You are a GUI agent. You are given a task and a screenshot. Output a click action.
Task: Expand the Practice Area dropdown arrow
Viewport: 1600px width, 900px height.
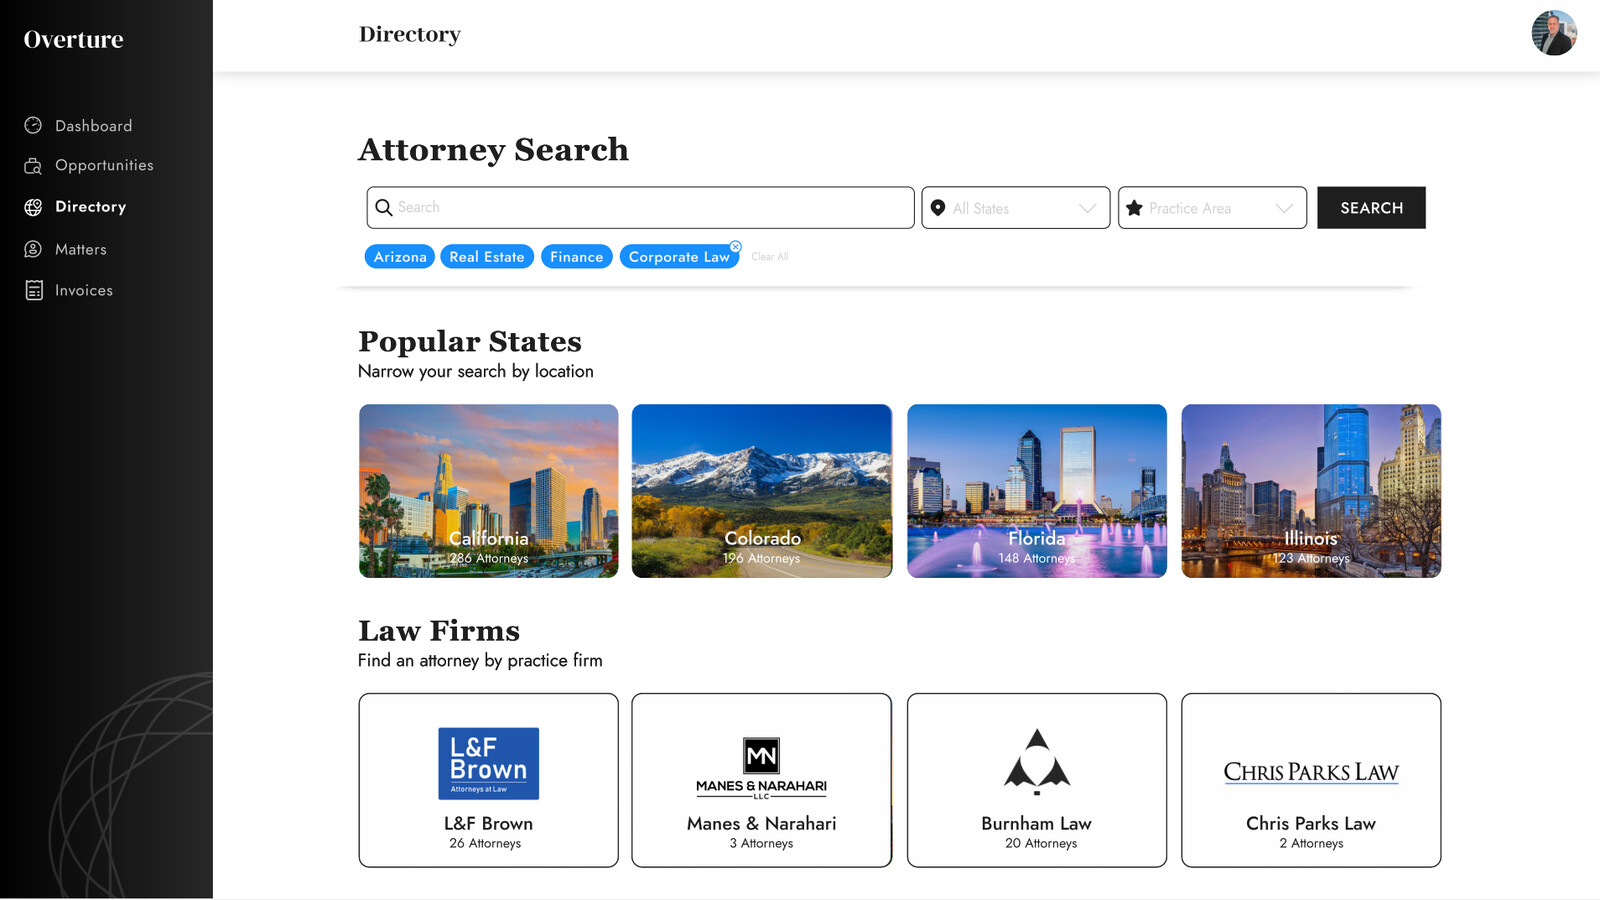coord(1284,208)
